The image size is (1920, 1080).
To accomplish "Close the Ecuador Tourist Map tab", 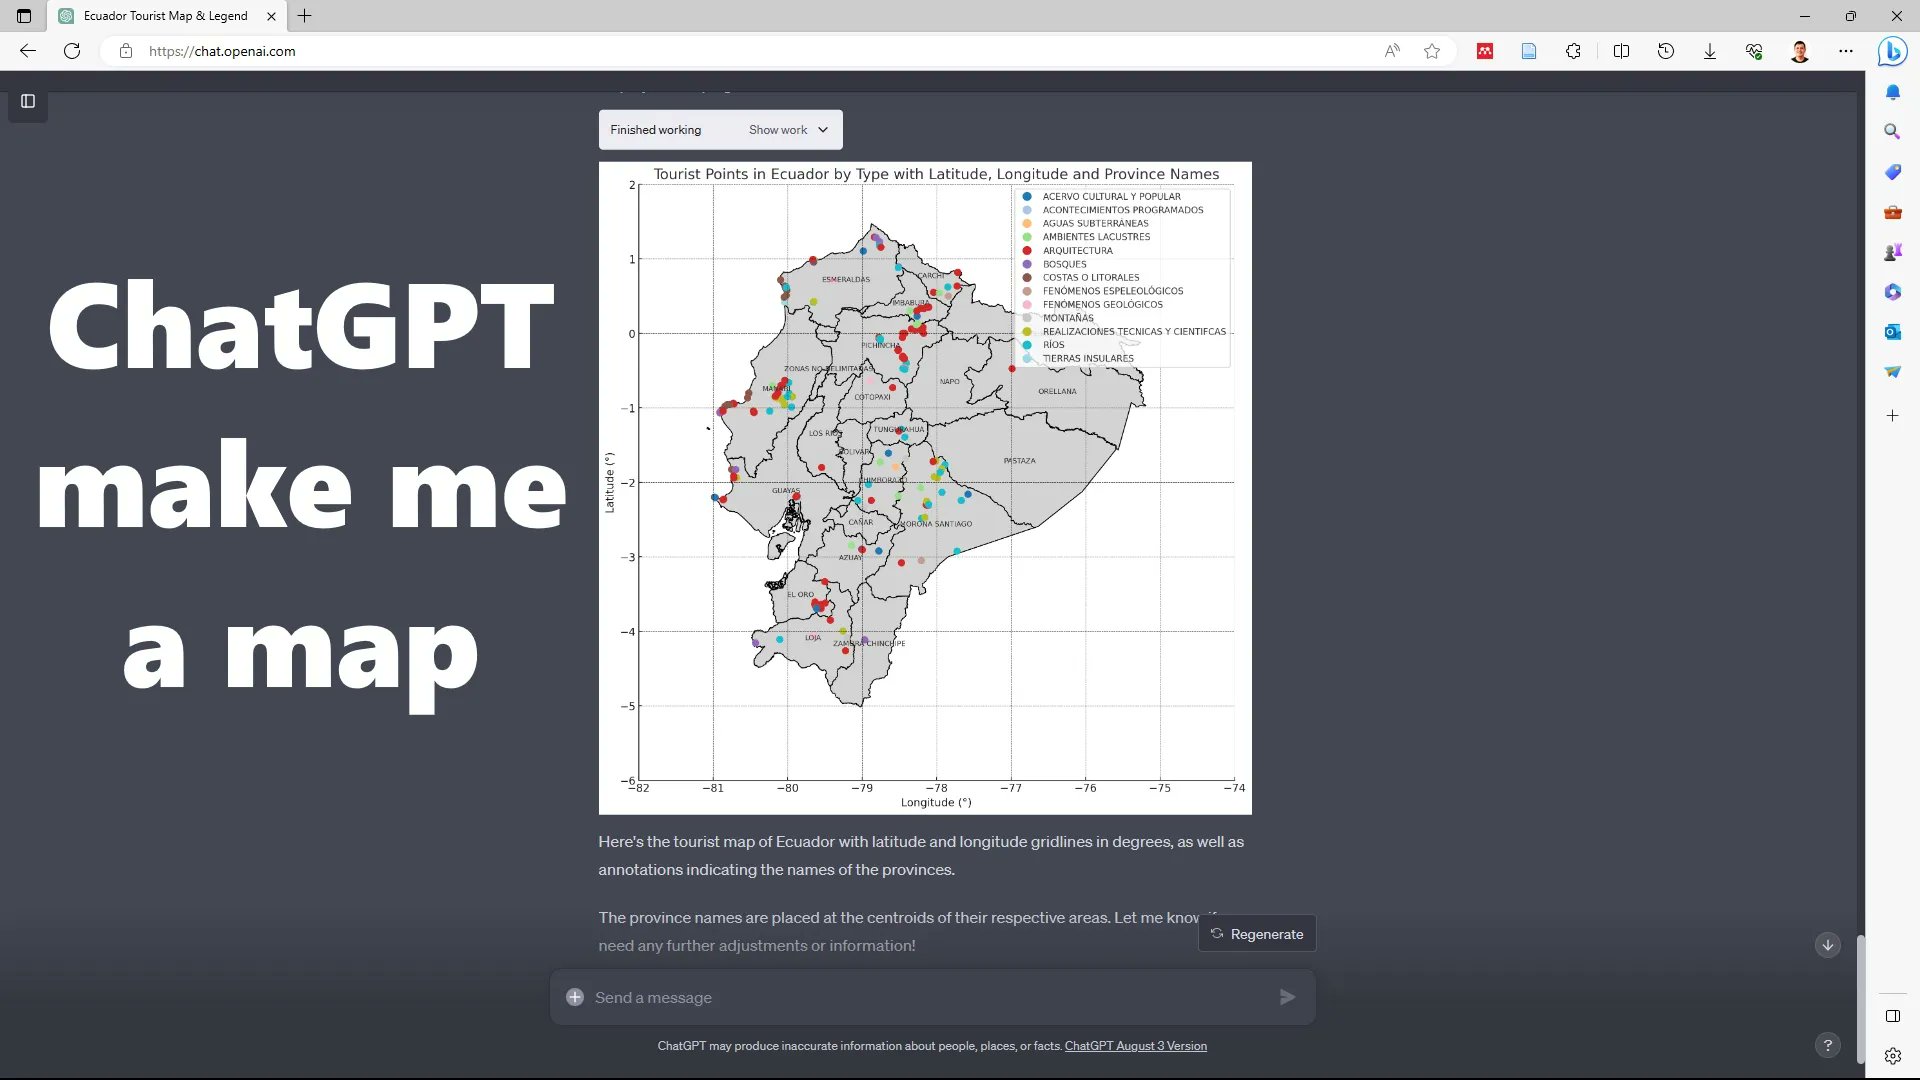I will click(x=271, y=16).
